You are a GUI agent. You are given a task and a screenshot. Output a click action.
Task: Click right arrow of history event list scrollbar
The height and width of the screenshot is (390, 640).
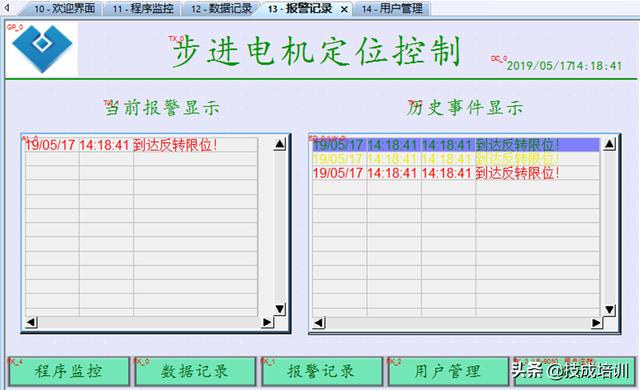(x=596, y=323)
